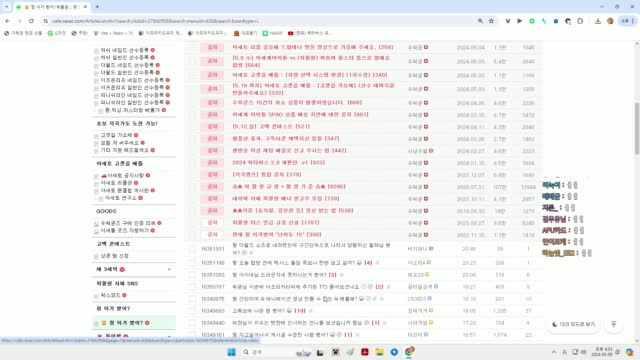640x360 pixels.
Task: Tick the checkbox of the 18:10 post row
Action: click(x=192, y=299)
